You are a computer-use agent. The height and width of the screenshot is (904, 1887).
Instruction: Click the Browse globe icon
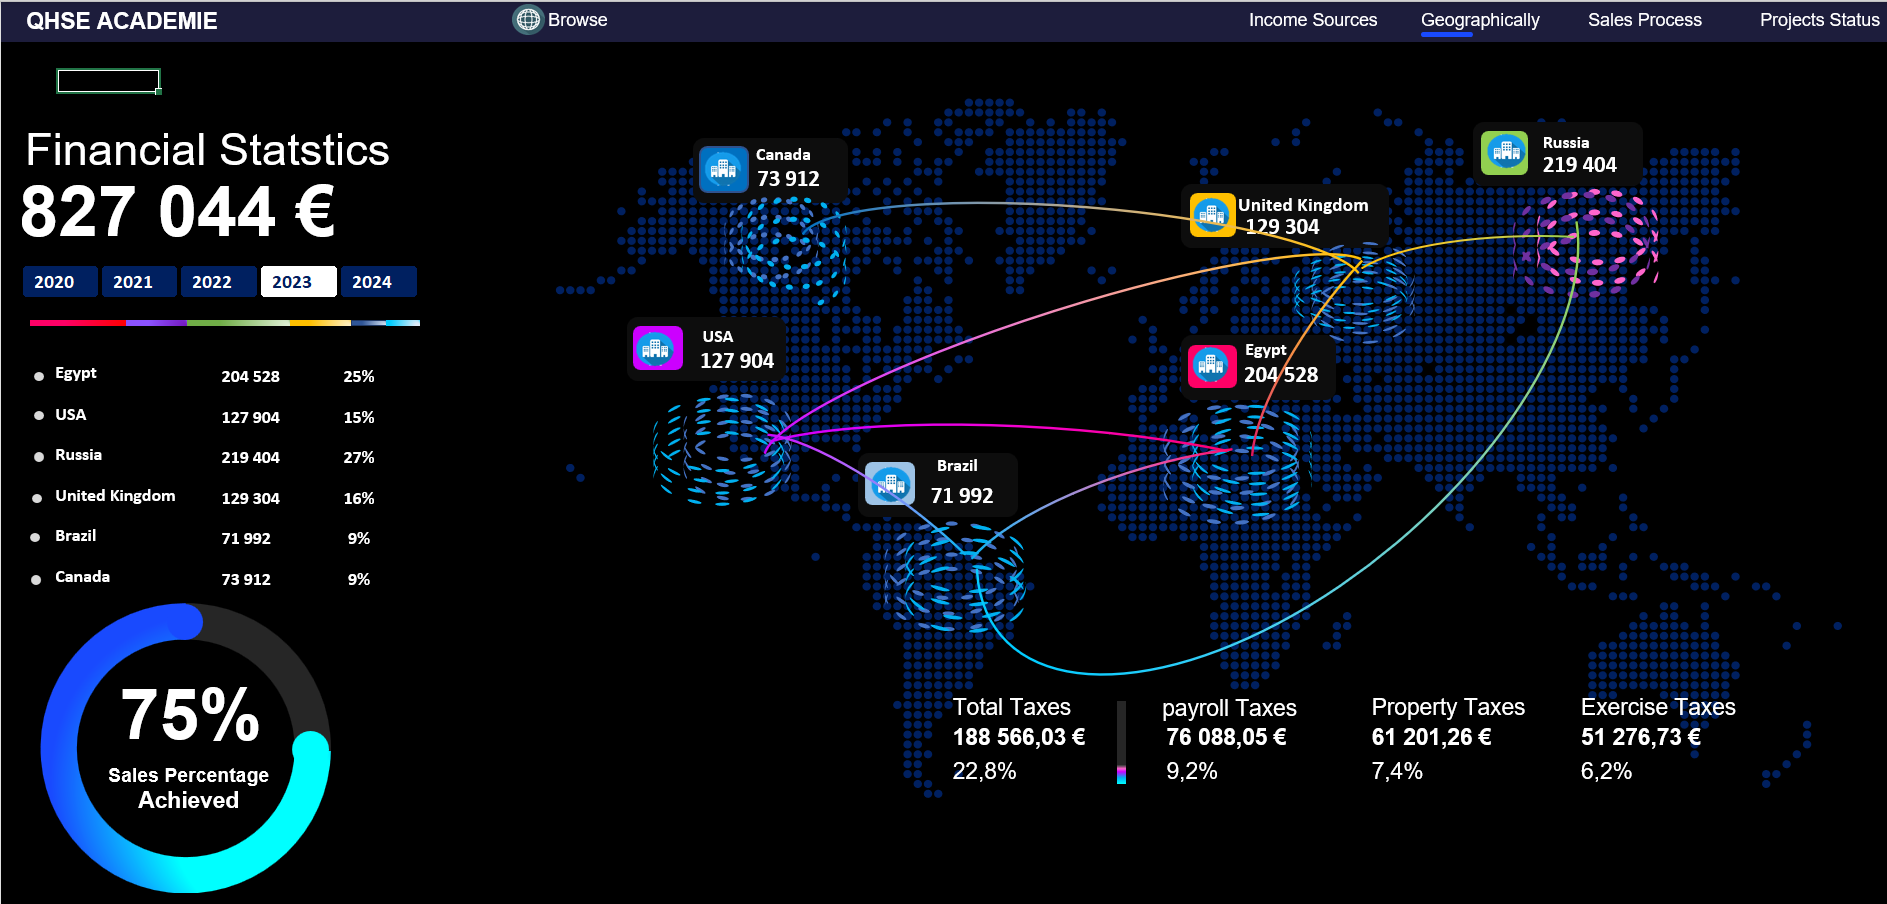[x=527, y=20]
